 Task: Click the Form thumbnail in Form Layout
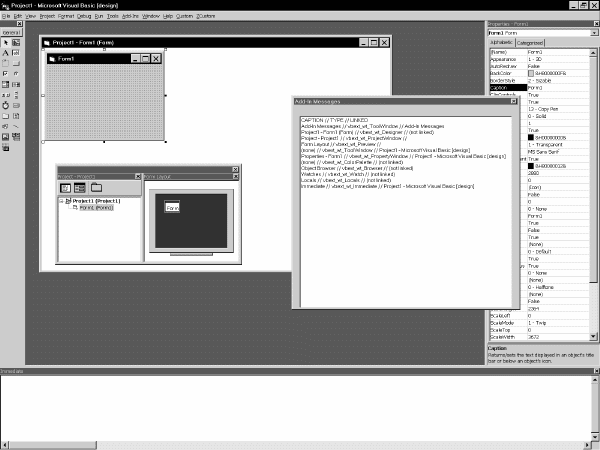(172, 207)
